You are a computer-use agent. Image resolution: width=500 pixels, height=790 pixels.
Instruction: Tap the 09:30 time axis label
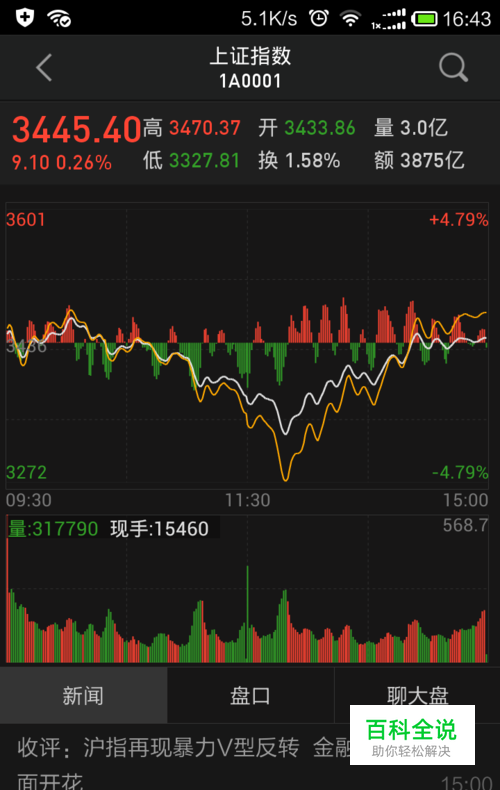coord(29,500)
